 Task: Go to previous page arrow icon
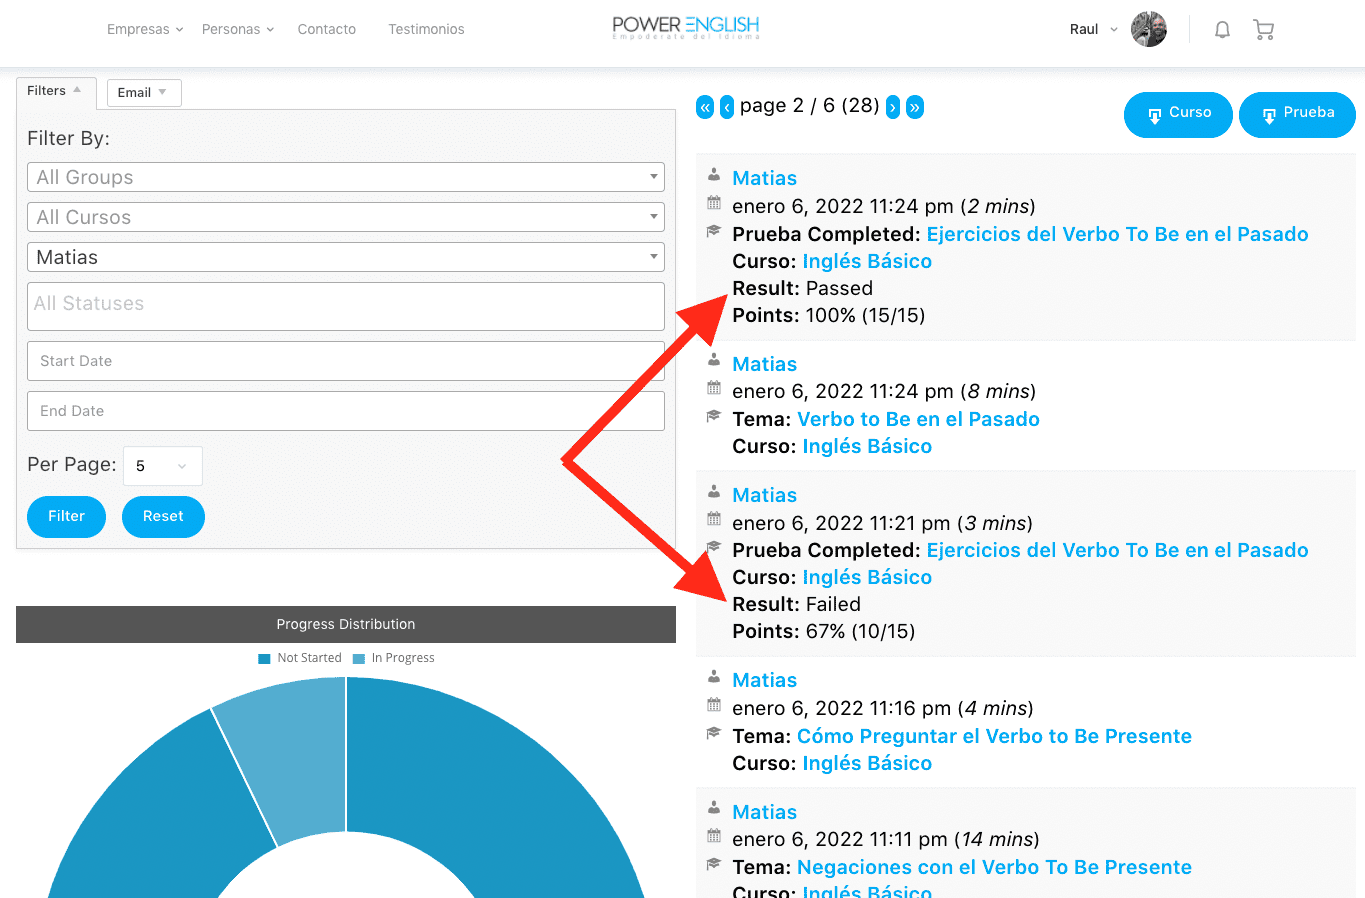(x=727, y=107)
